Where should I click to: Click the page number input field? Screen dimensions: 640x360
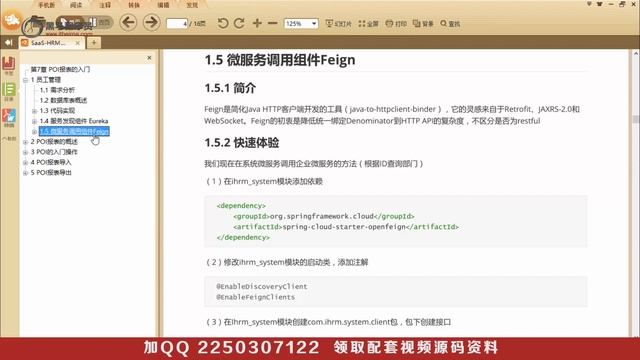[177, 23]
